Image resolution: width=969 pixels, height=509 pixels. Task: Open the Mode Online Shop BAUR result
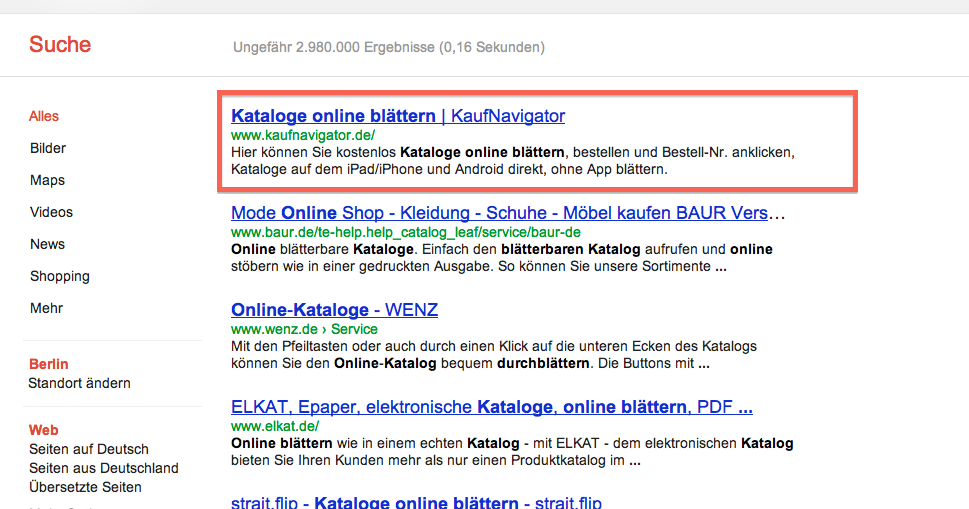(508, 213)
